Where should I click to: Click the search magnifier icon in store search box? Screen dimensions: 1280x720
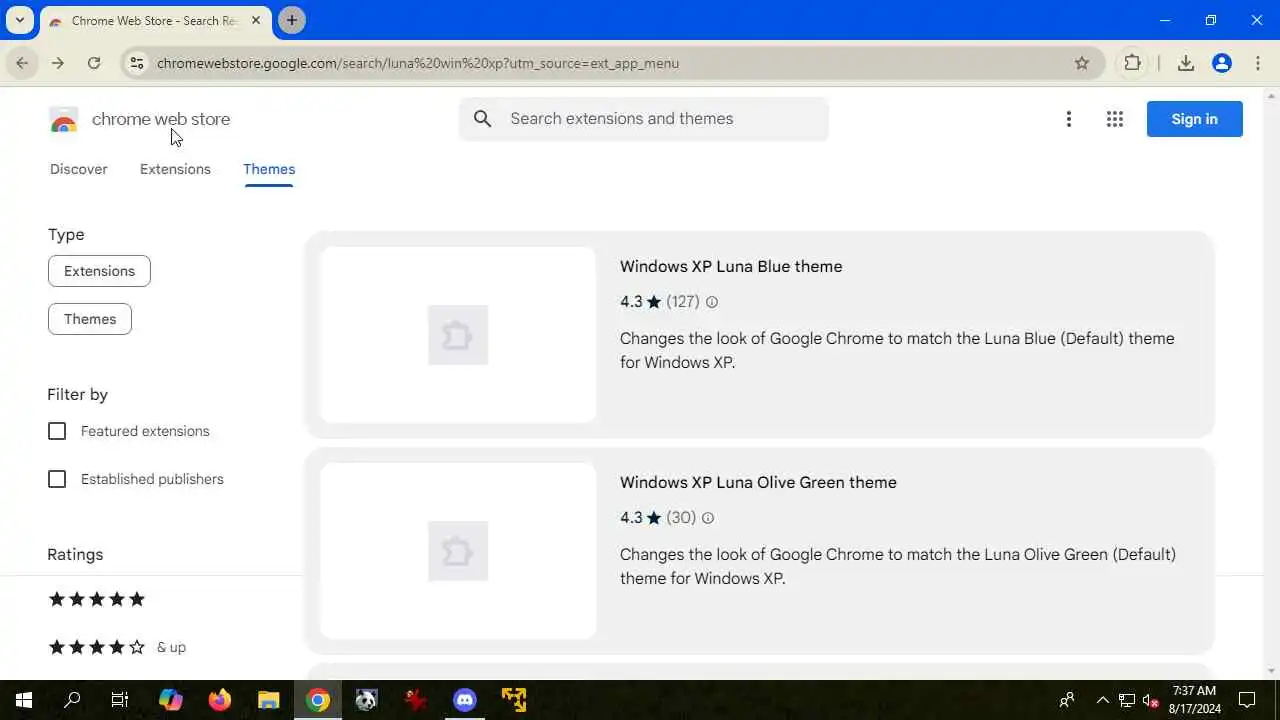pyautogui.click(x=483, y=119)
